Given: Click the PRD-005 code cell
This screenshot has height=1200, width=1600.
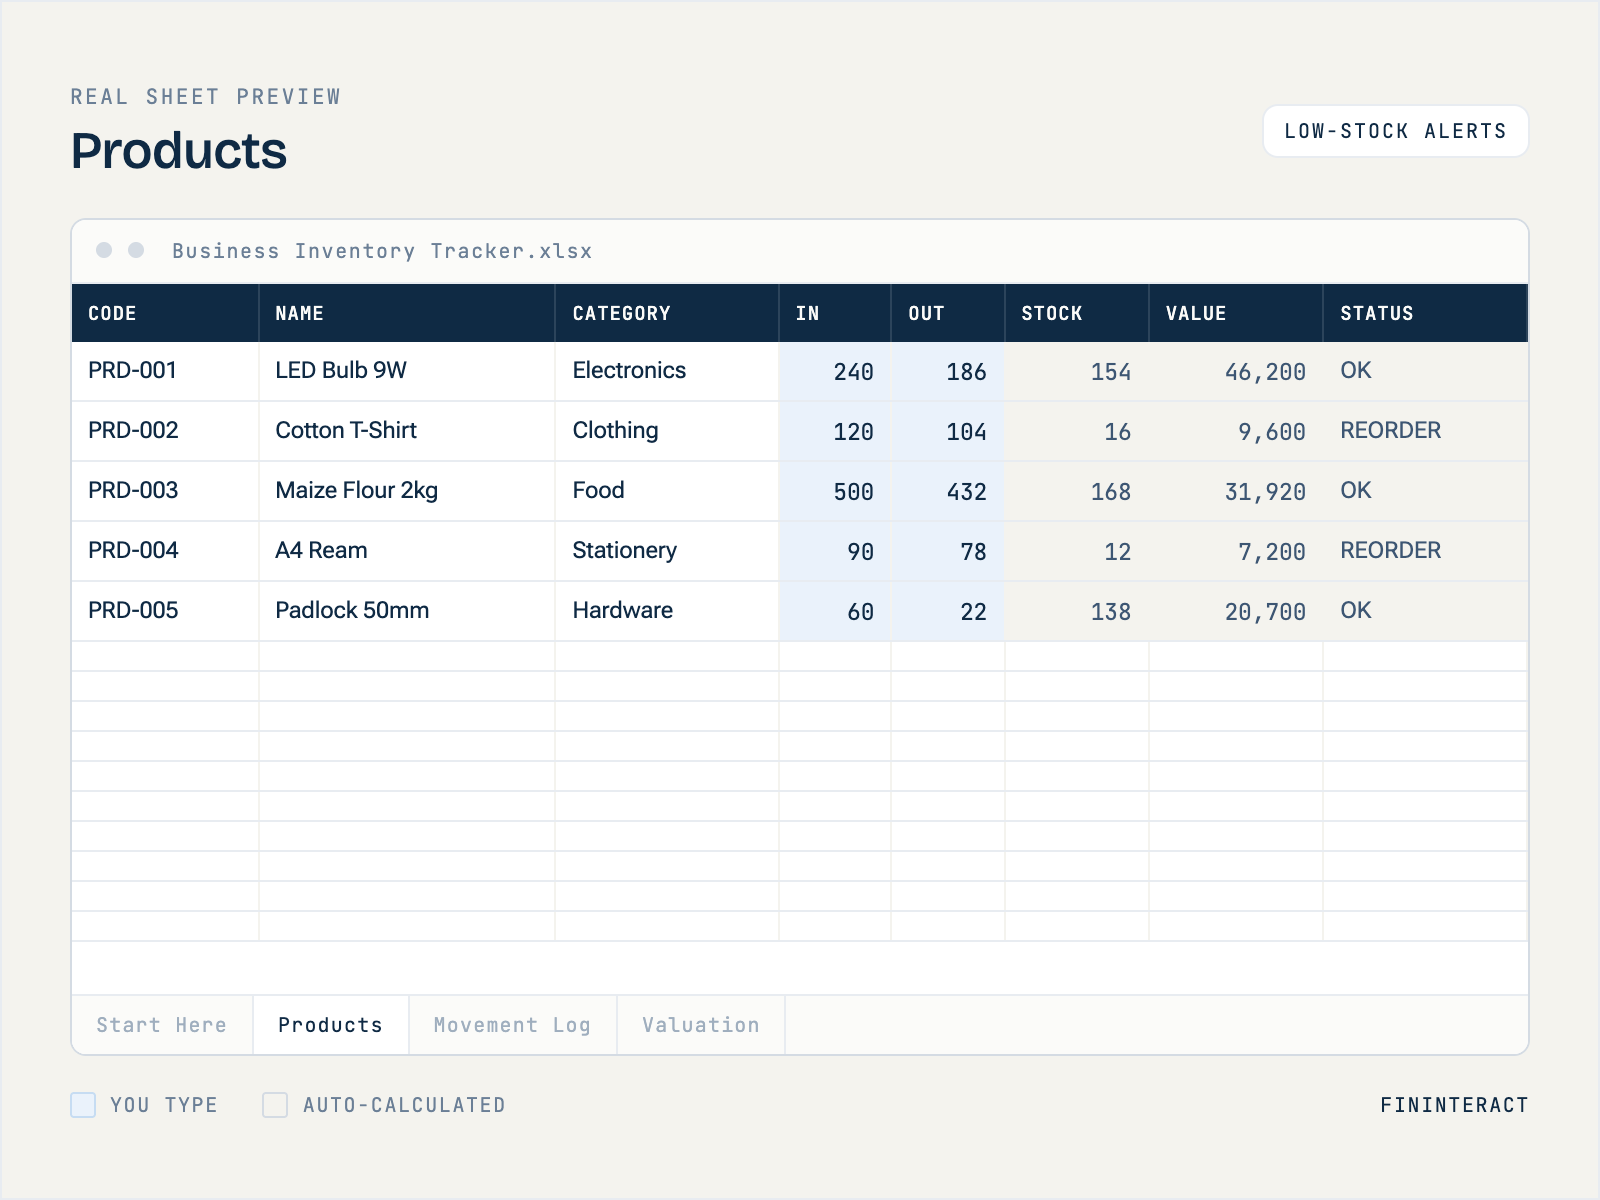Looking at the screenshot, I should 165,611.
